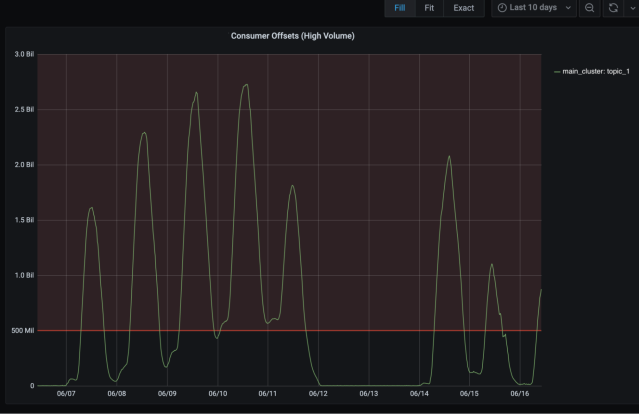Select the Fill view mode
This screenshot has height=414, width=639.
pyautogui.click(x=400, y=8)
